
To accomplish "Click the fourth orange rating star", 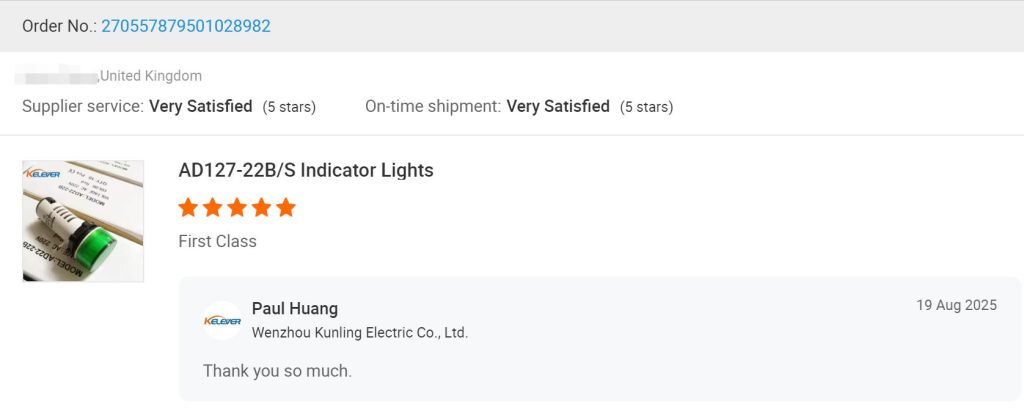I will 261,208.
